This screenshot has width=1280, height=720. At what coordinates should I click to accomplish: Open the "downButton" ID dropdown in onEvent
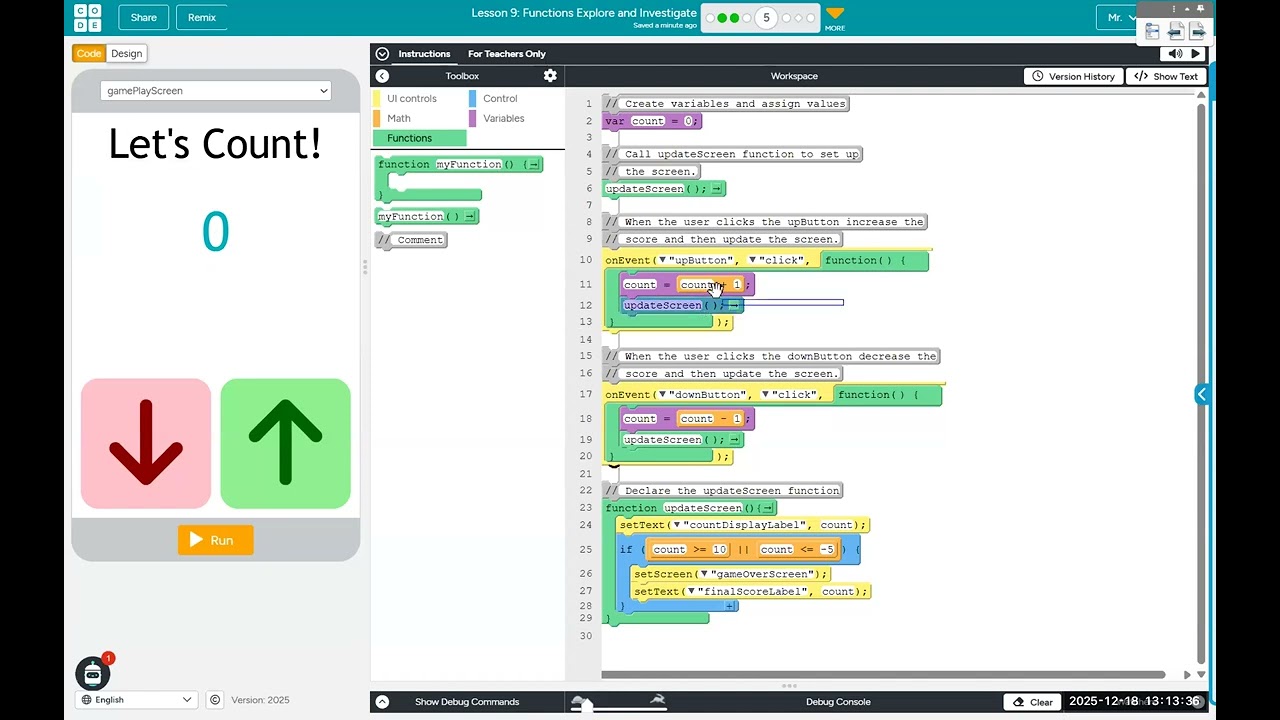pos(662,394)
